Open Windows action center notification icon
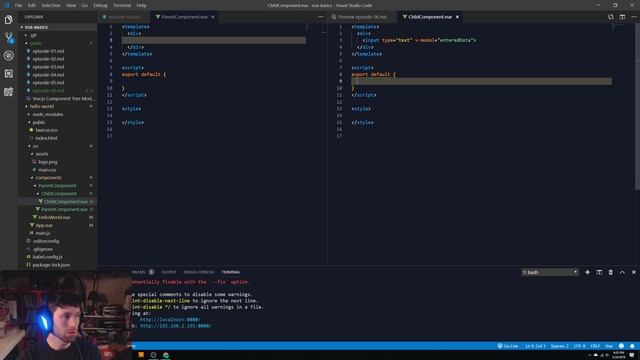 pos(632,355)
